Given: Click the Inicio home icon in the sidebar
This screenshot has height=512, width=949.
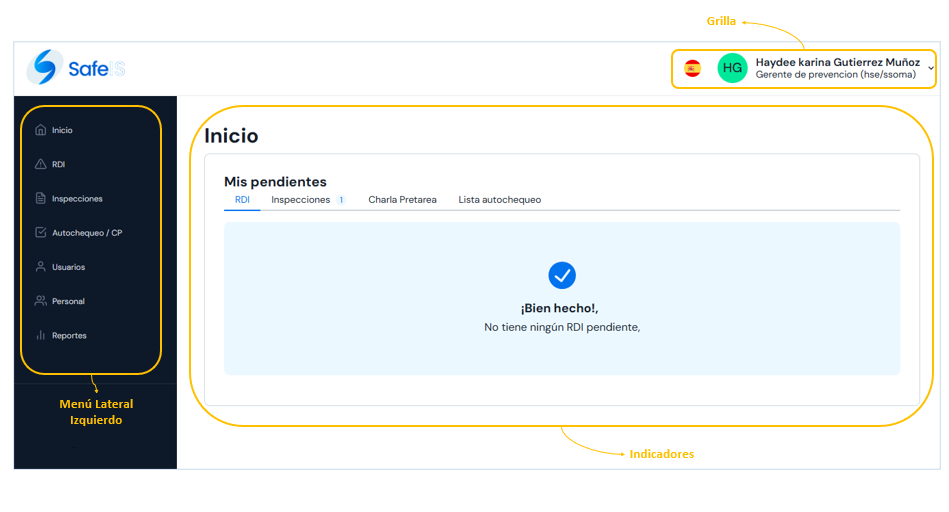Looking at the screenshot, I should [41, 130].
